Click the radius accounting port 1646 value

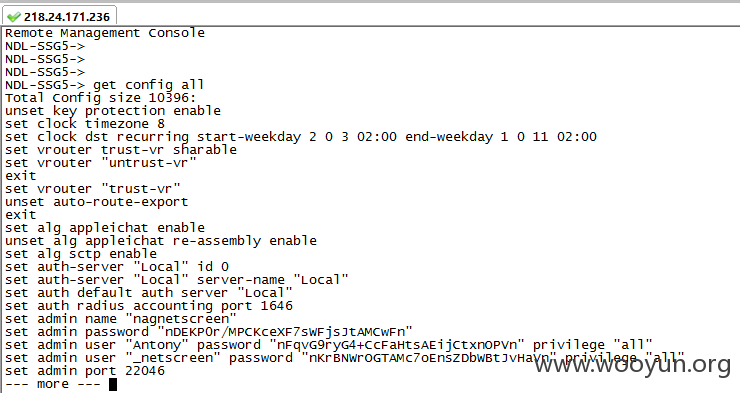[x=277, y=306]
